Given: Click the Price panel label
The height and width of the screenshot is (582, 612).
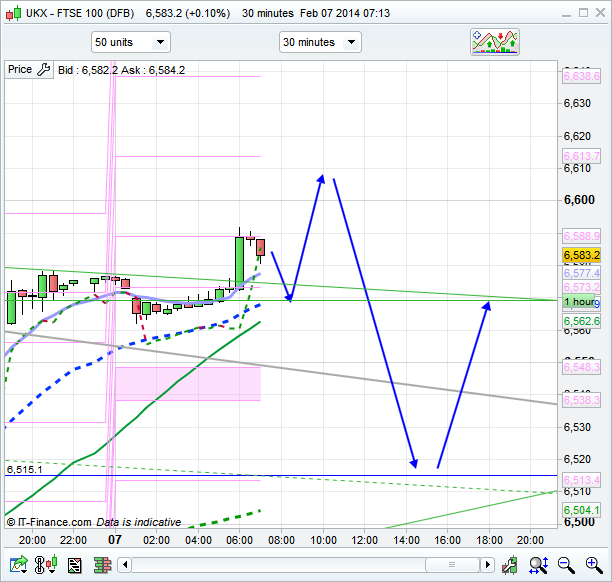Looking at the screenshot, I should point(20,70).
